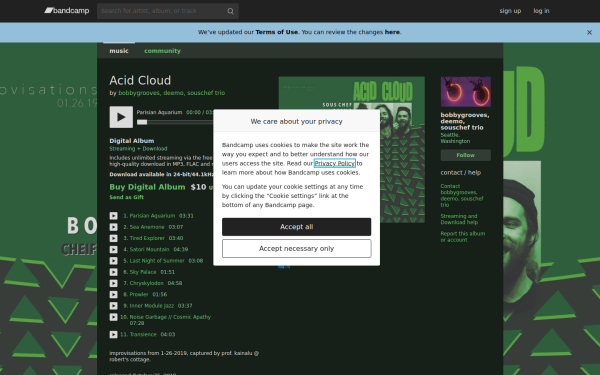600x375 pixels.
Task: Click Report this album or account
Action: pyautogui.click(x=463, y=237)
